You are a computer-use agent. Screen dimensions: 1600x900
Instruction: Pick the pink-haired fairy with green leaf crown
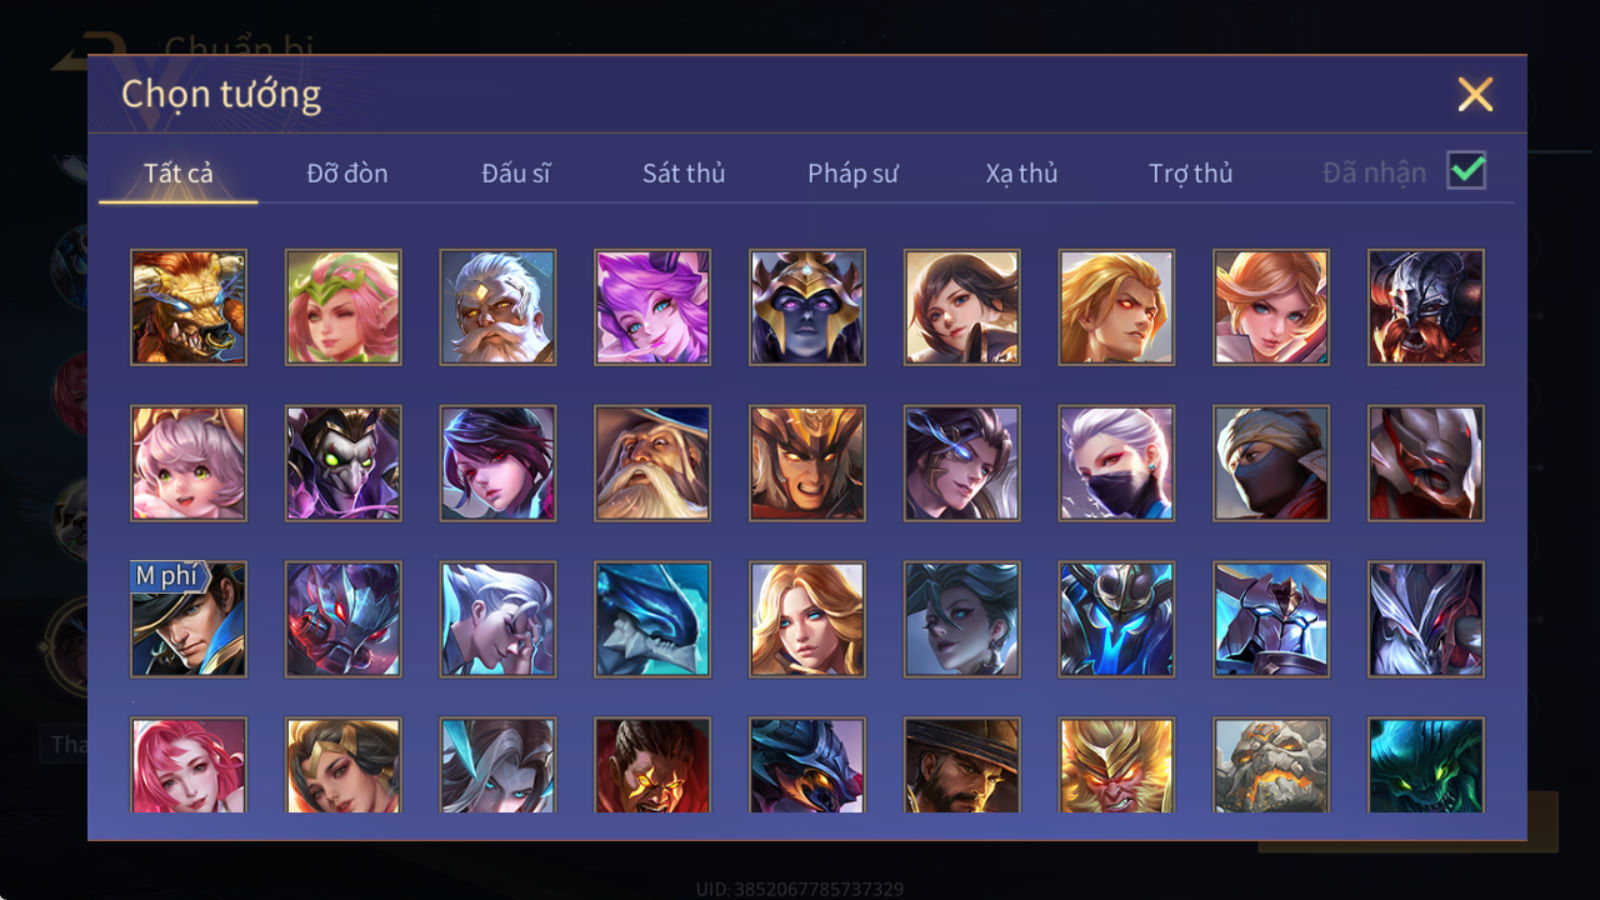[x=343, y=307]
